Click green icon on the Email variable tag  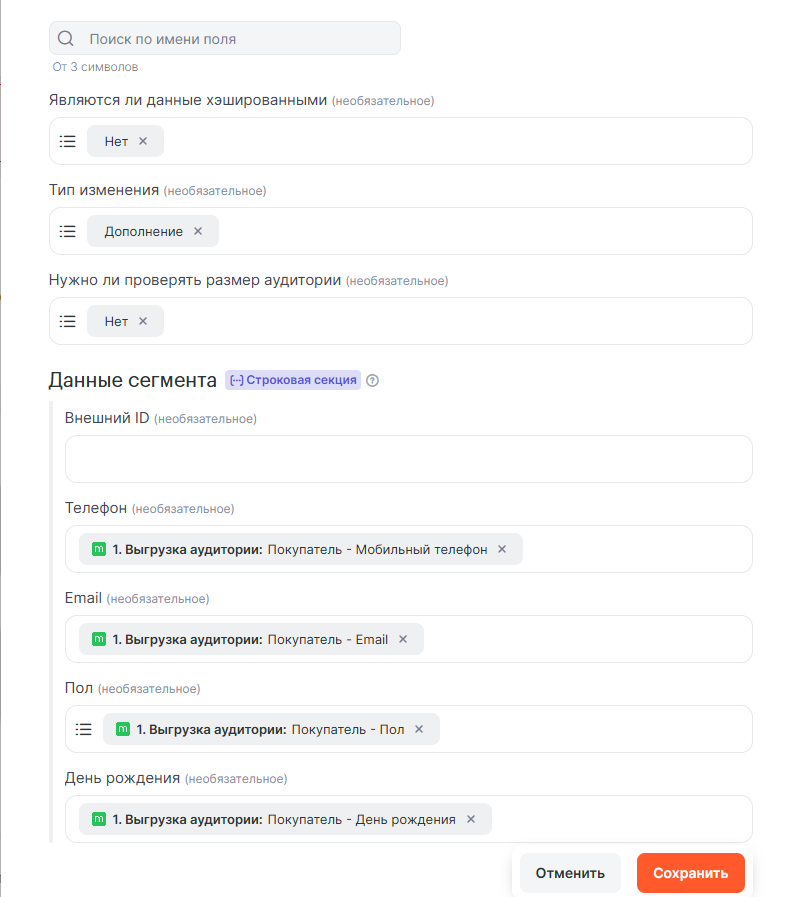[x=99, y=639]
